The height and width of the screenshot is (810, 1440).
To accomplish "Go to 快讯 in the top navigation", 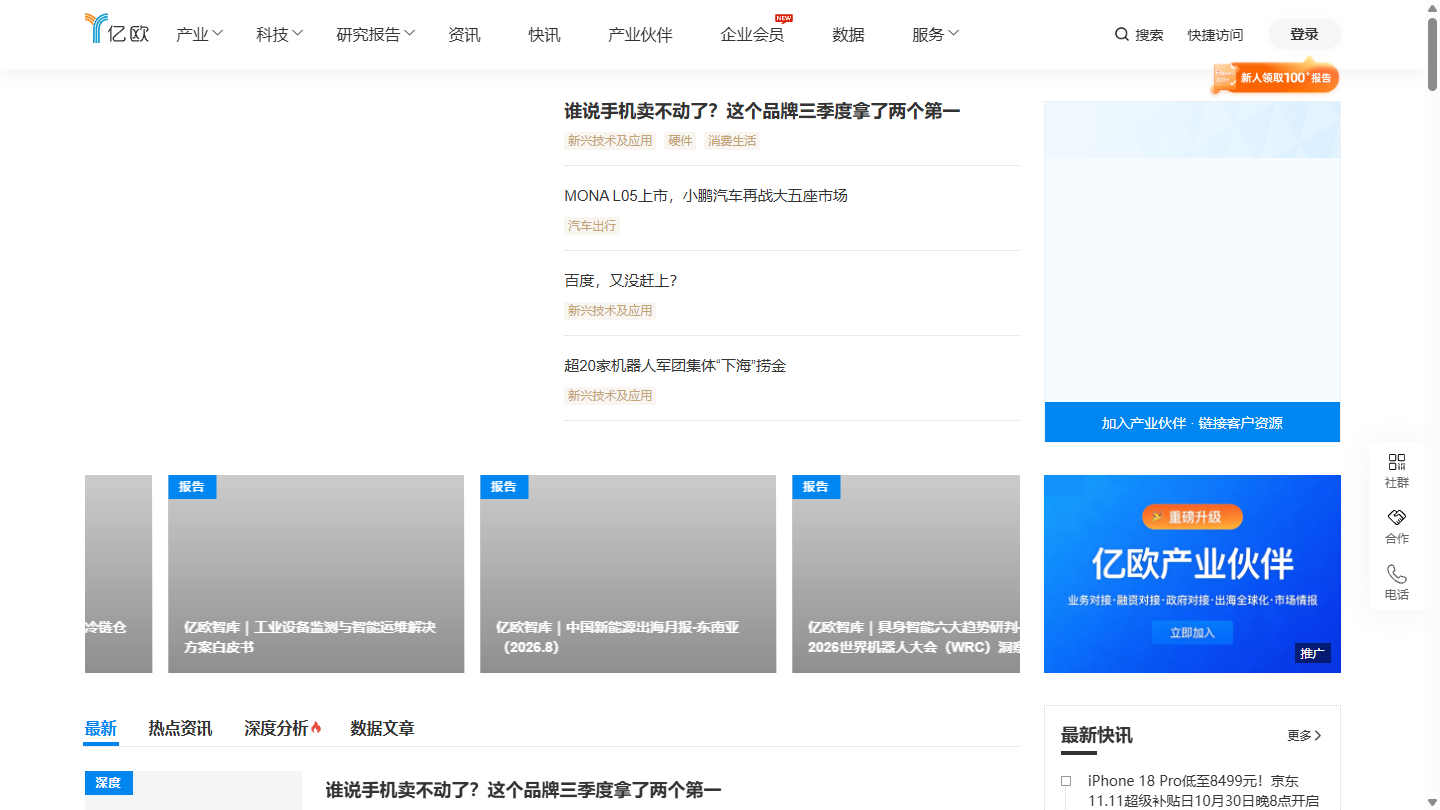I will (x=544, y=34).
